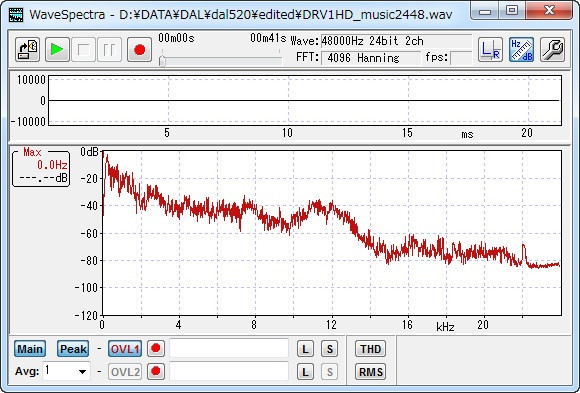580x393 pixels.
Task: Expand the Avg count dropdown
Action: 82,371
